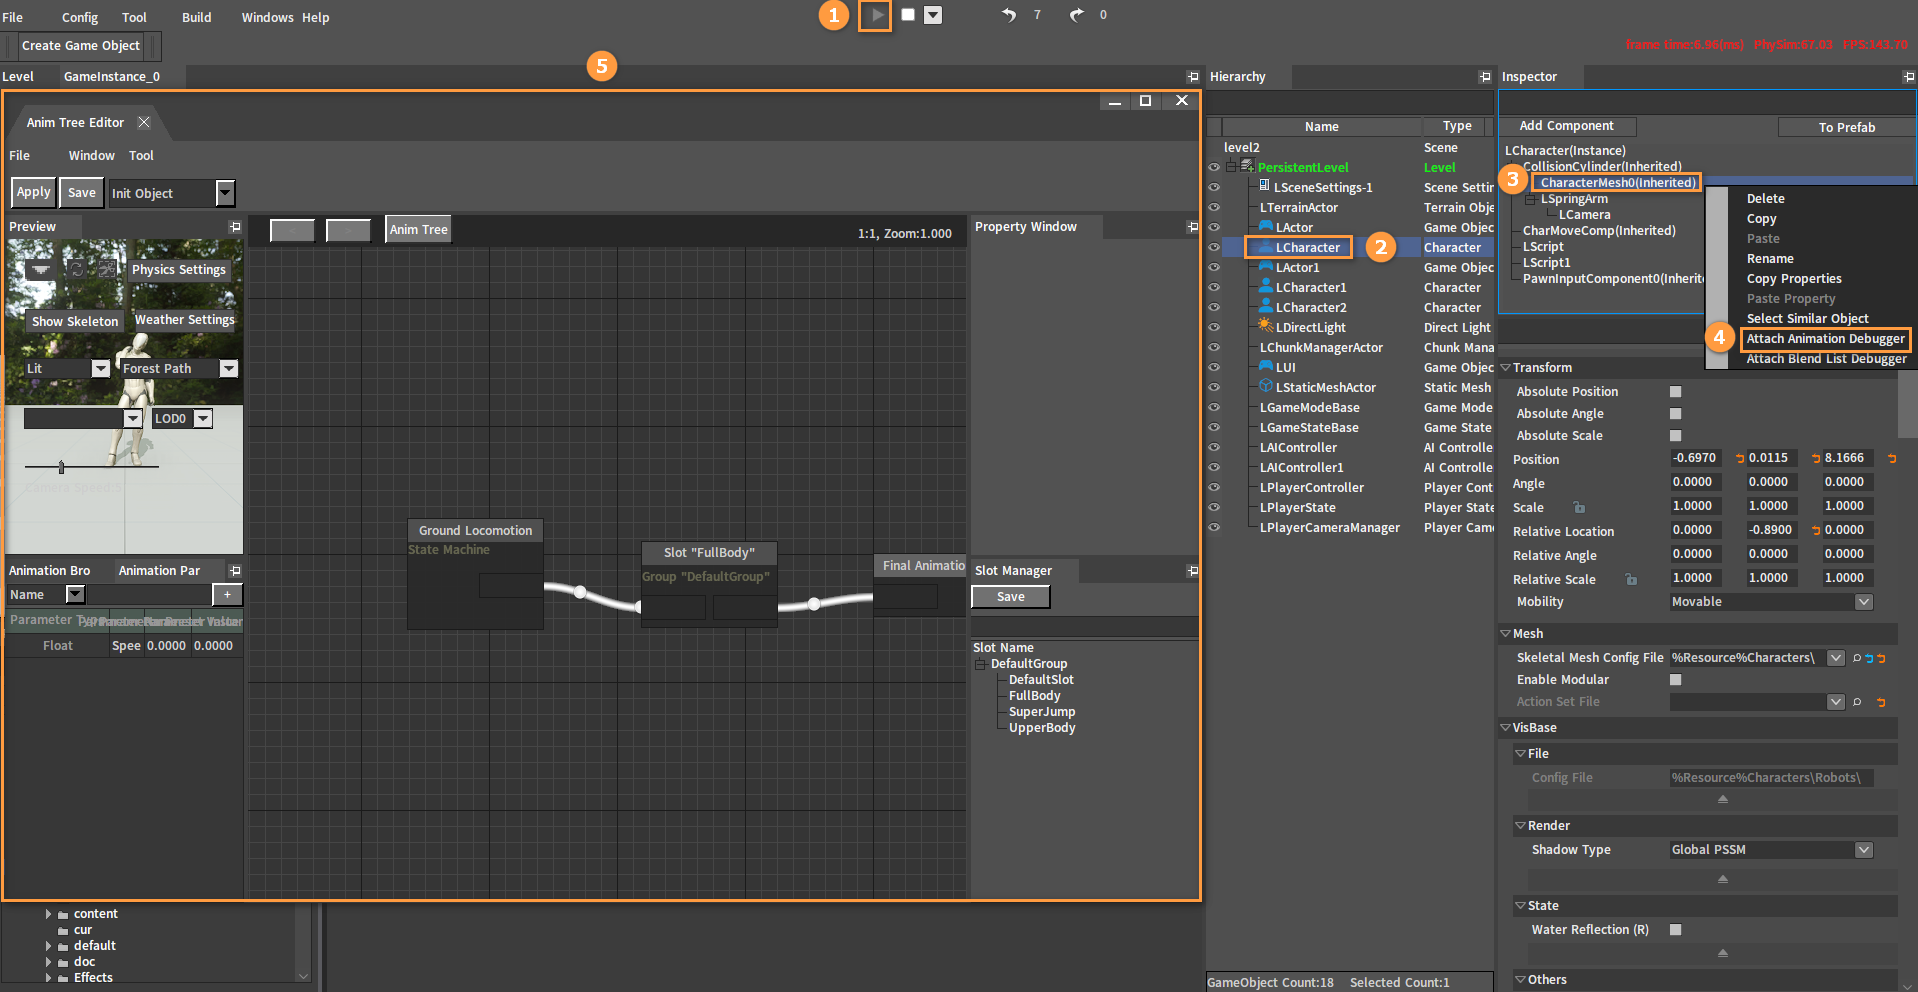Open the preview options drop button

tap(40, 270)
